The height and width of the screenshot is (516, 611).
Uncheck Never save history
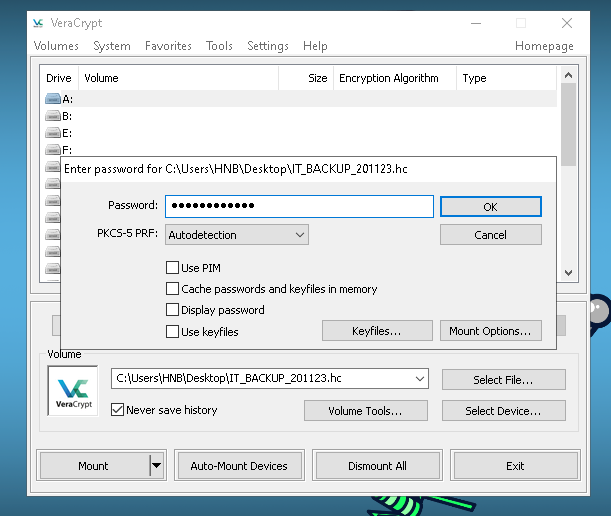(118, 410)
